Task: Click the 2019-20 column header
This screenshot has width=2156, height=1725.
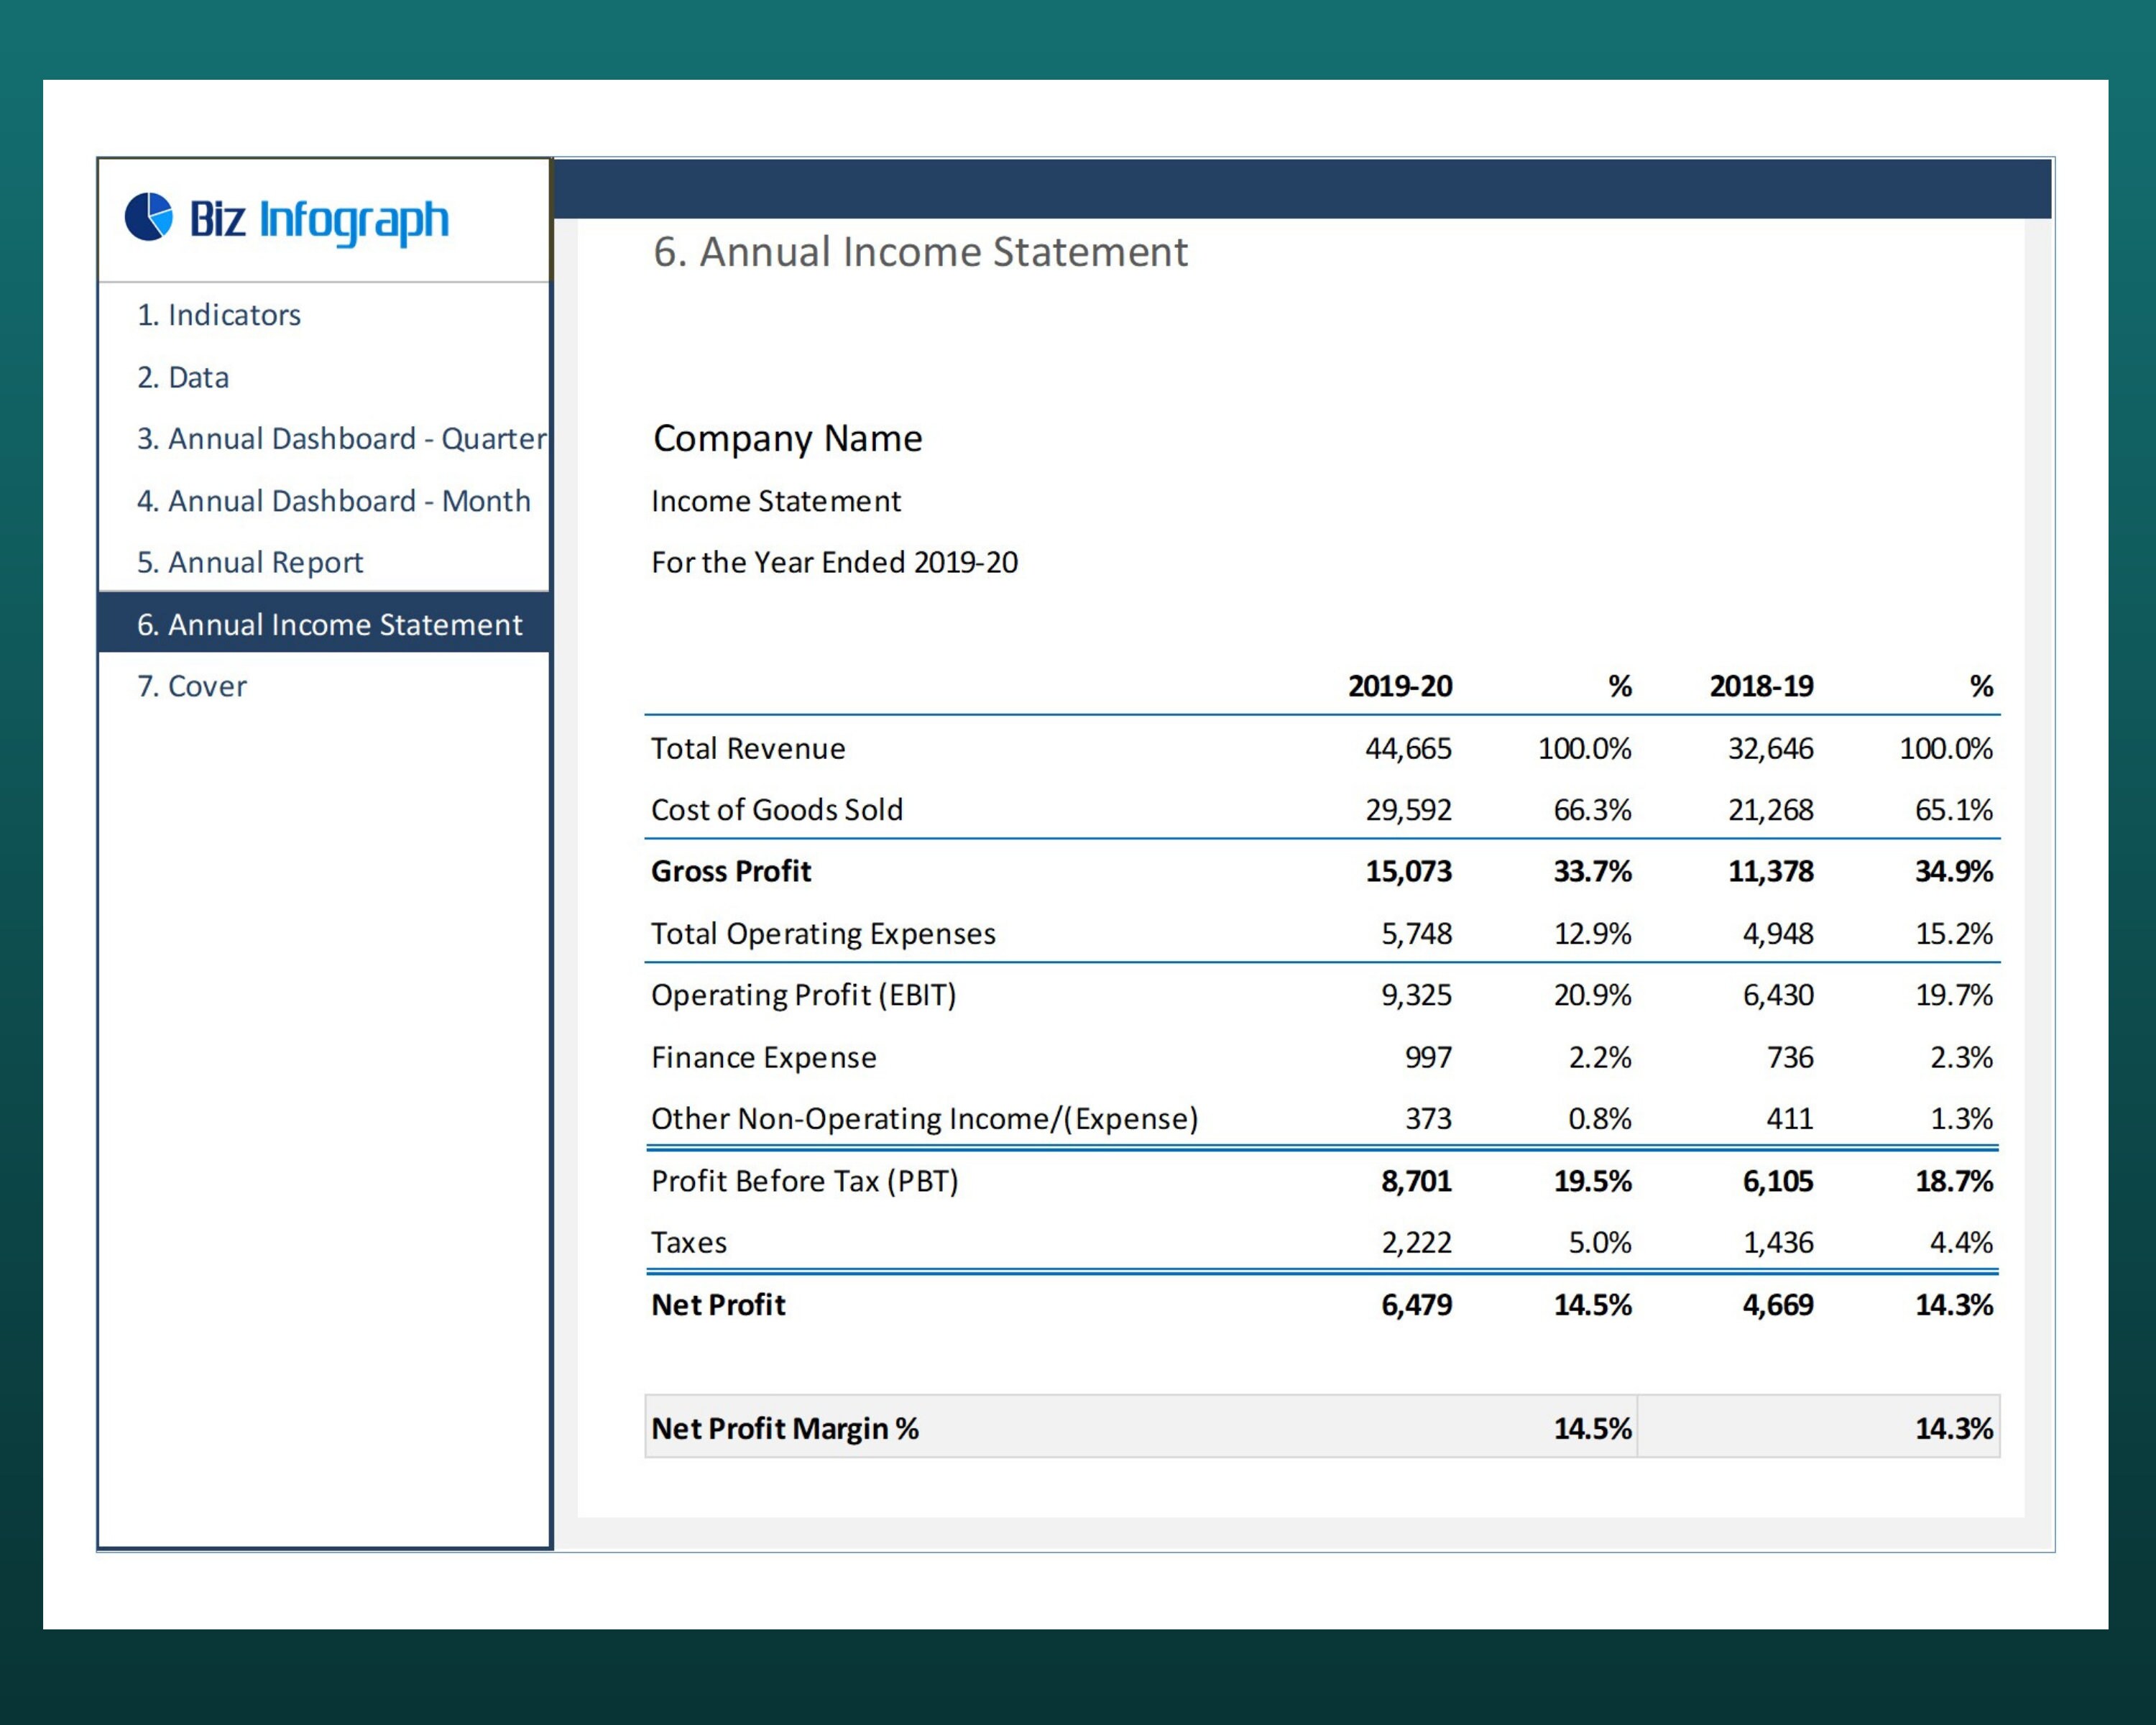Action: point(1400,686)
